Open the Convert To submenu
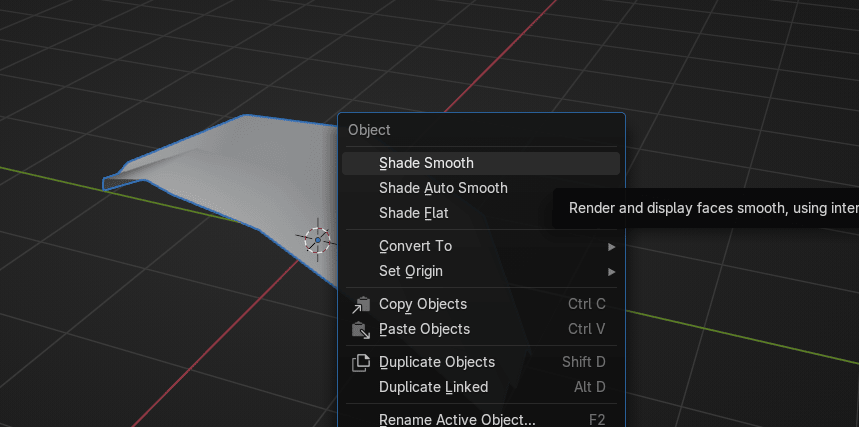Viewport: 859px width, 427px height. point(415,246)
